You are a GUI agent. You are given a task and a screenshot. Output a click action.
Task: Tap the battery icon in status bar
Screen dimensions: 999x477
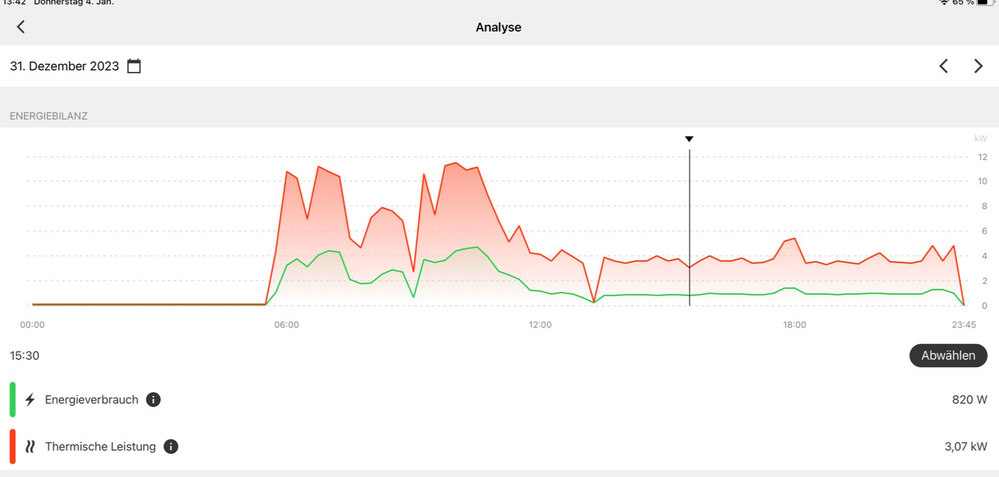(x=985, y=3)
